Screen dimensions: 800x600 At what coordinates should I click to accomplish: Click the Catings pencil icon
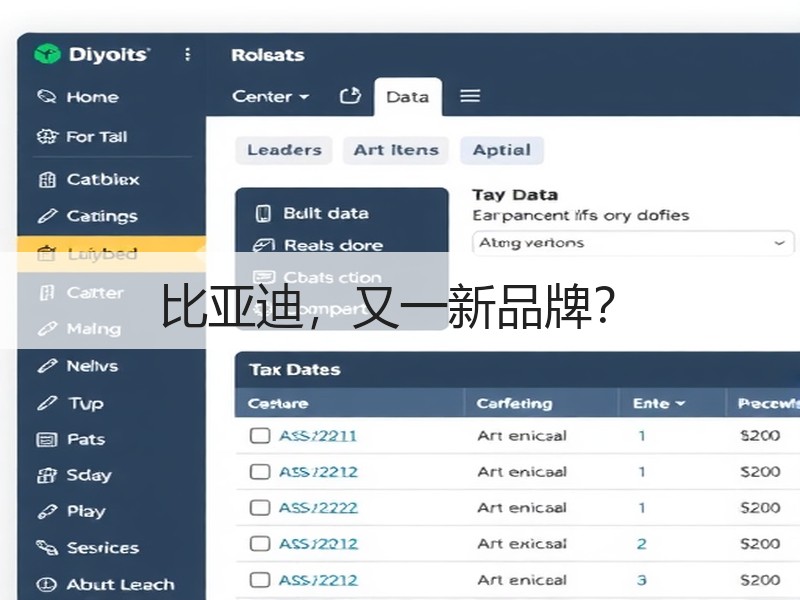47,216
